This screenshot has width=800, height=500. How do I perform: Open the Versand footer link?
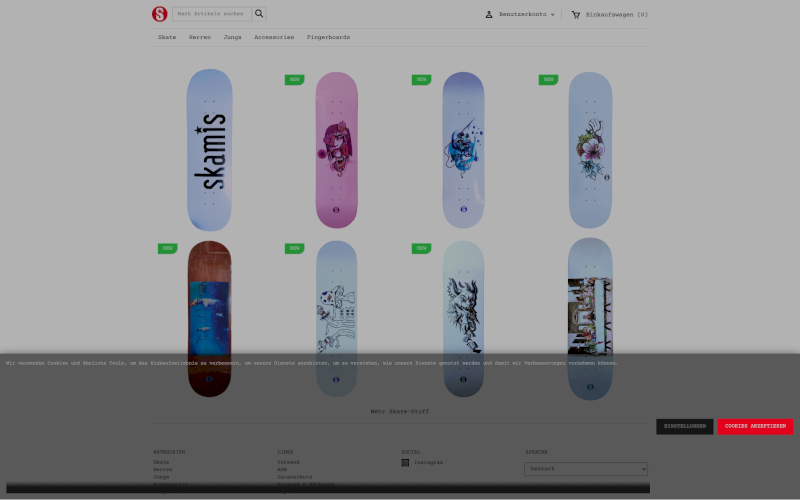(288, 462)
